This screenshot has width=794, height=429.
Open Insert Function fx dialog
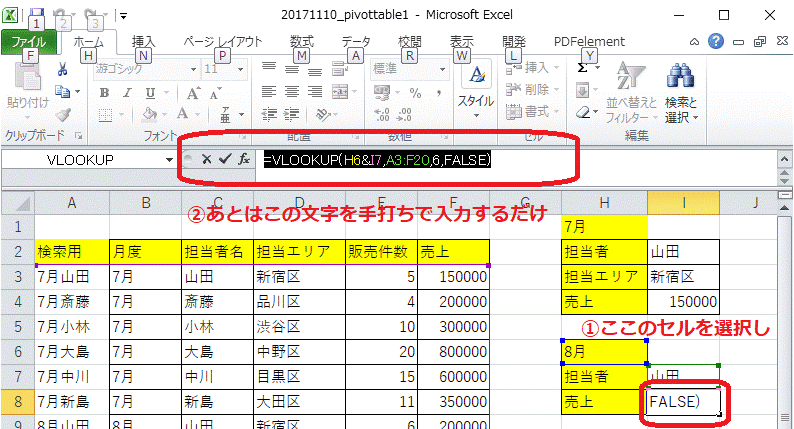click(x=243, y=159)
